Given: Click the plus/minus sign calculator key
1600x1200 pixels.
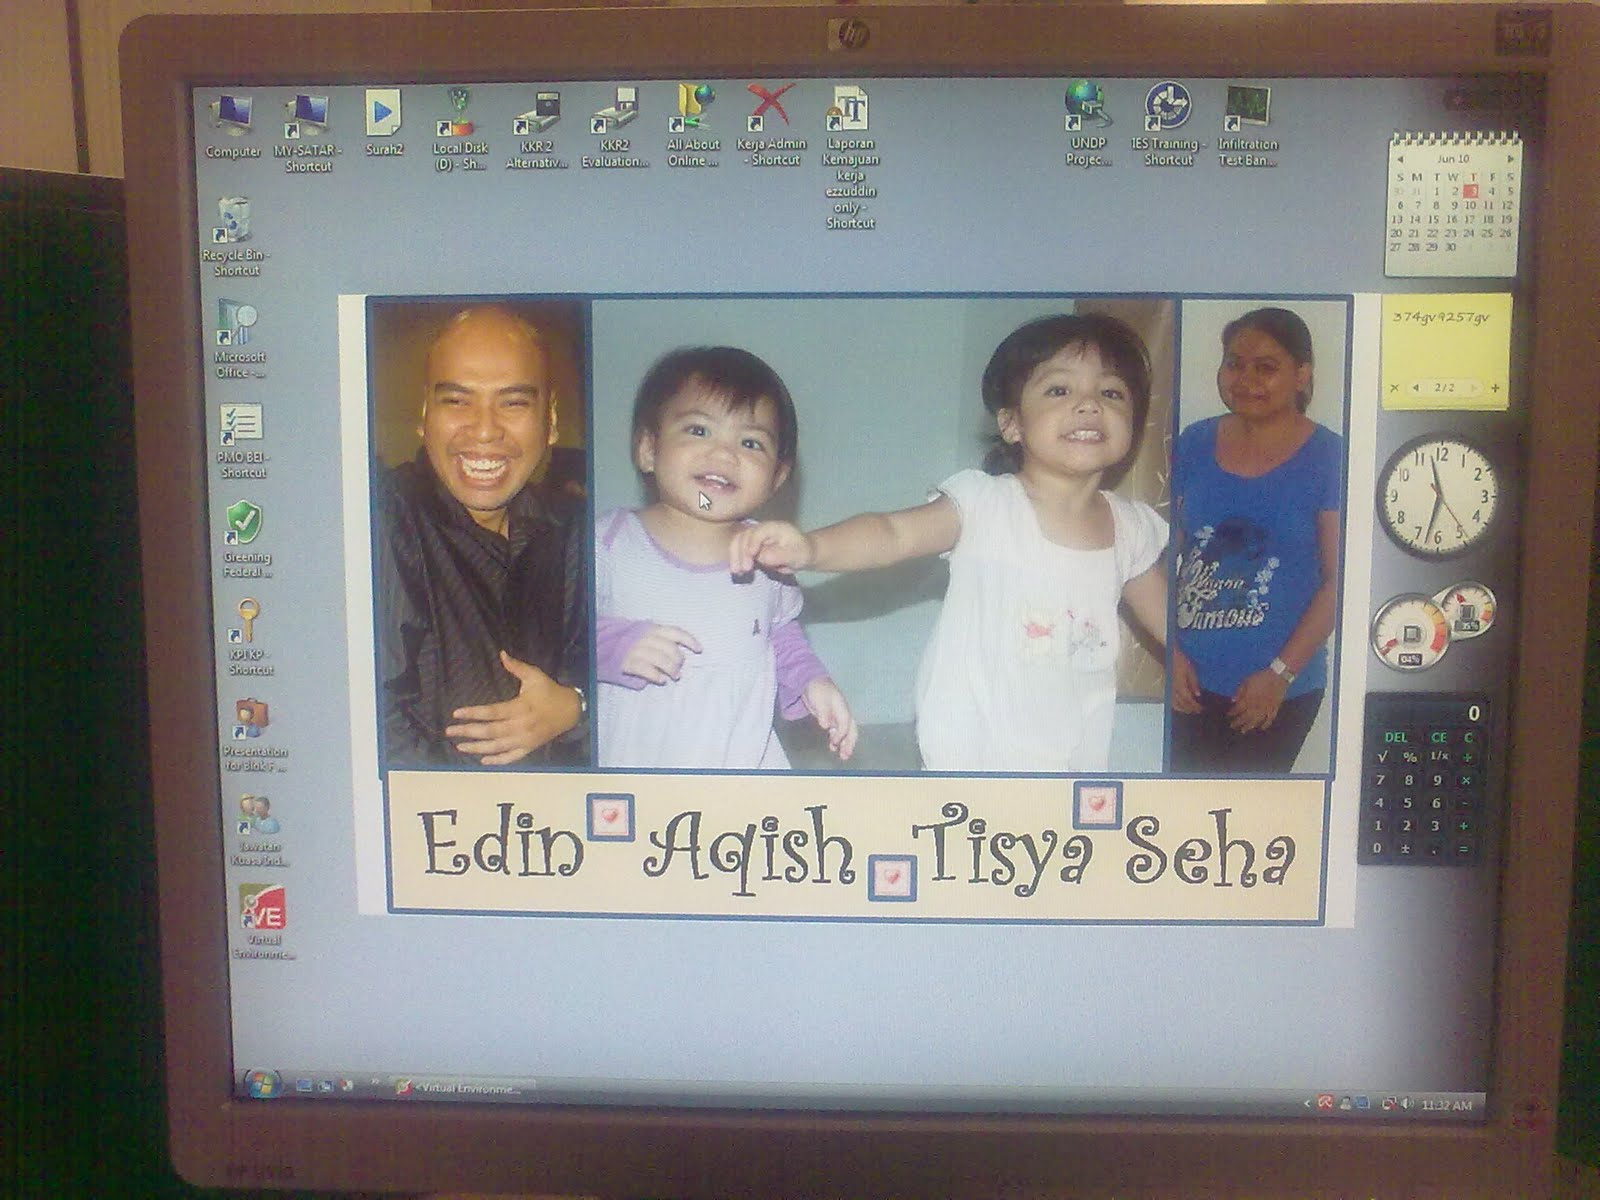Looking at the screenshot, I should 1405,849.
